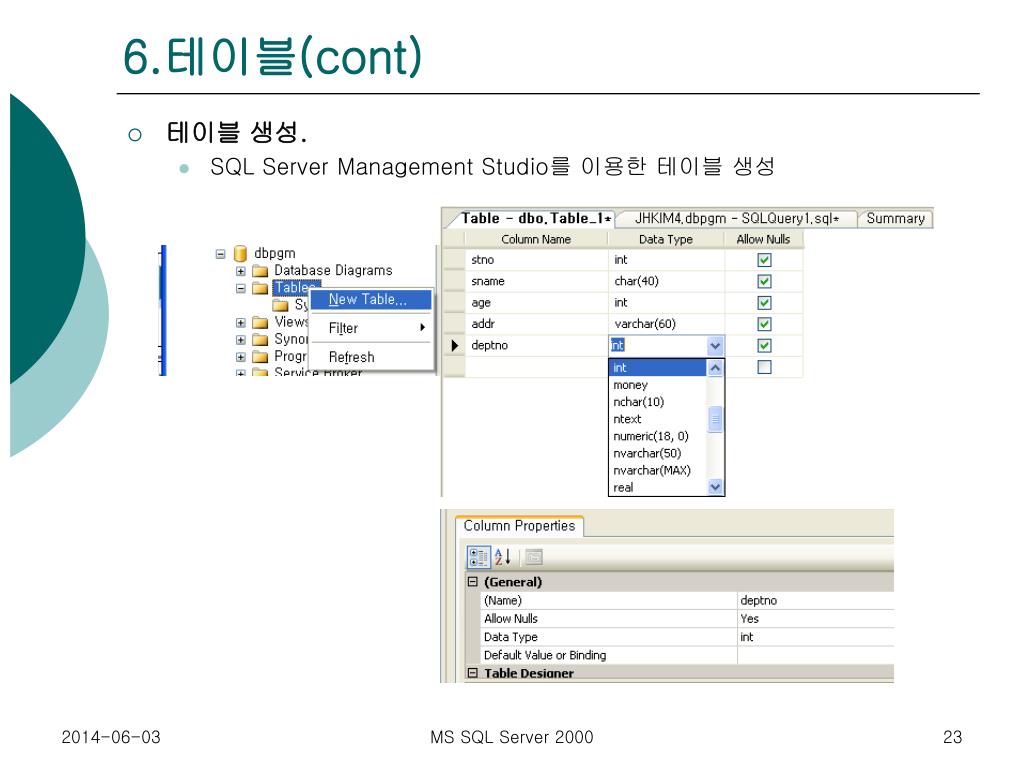The width and height of the screenshot is (1024, 768).
Task: Switch to the JHKIM4.dbpgm SQLQuery1.sql tab
Action: pyautogui.click(x=737, y=219)
